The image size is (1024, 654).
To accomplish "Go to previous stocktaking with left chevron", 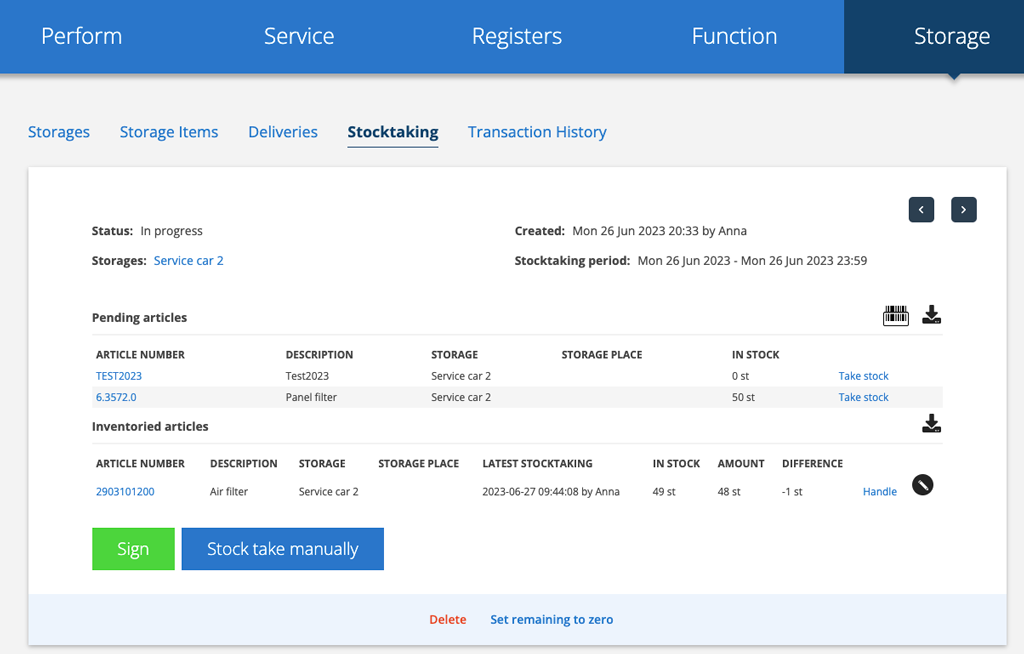I will pyautogui.click(x=921, y=210).
